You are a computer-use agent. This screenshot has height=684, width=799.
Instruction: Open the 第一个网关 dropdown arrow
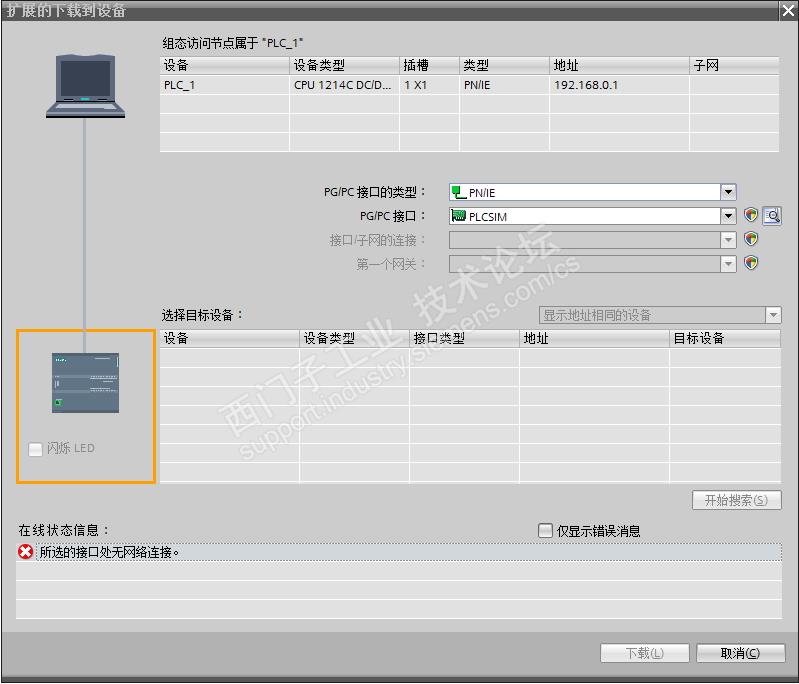[x=728, y=264]
